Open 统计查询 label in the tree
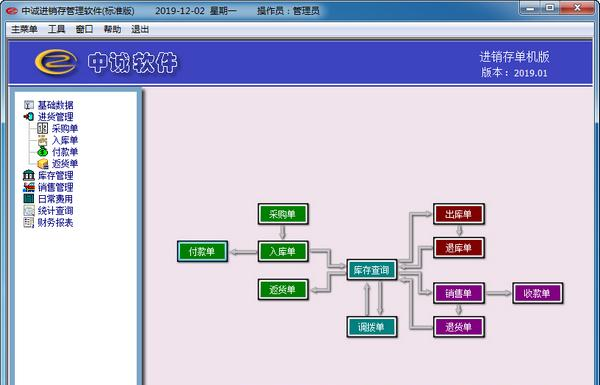 [55, 211]
